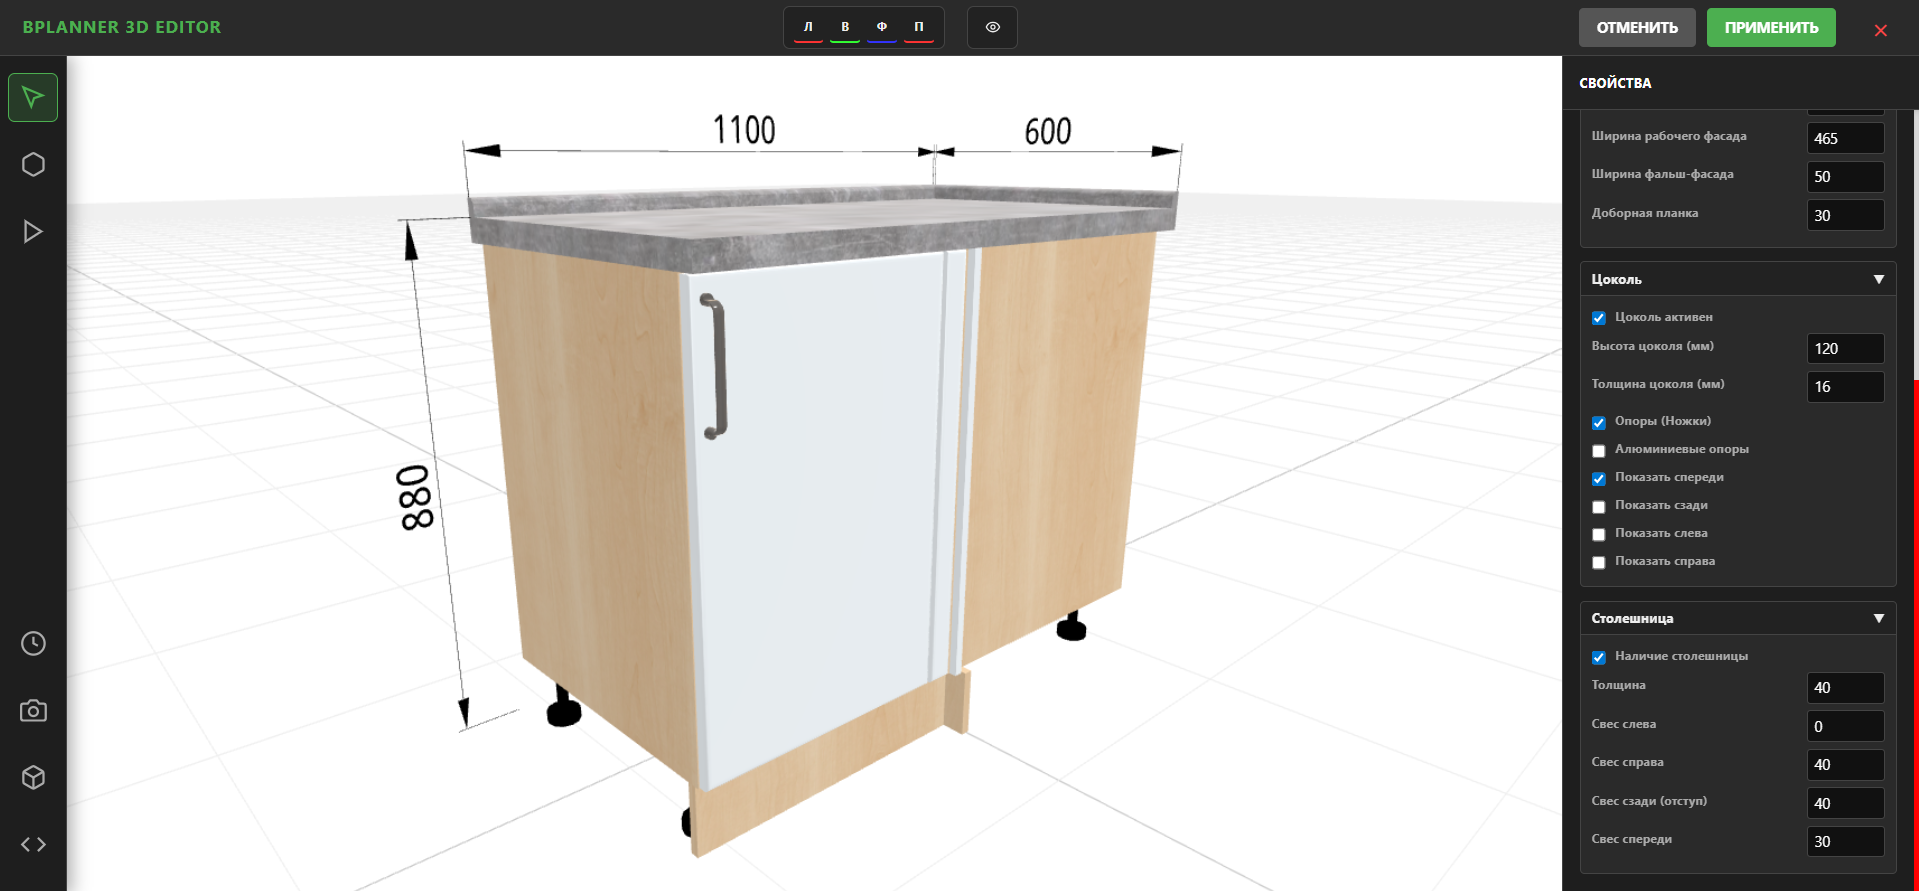Edit countertop Толщина value field
Image resolution: width=1919 pixels, height=891 pixels.
pyautogui.click(x=1845, y=687)
